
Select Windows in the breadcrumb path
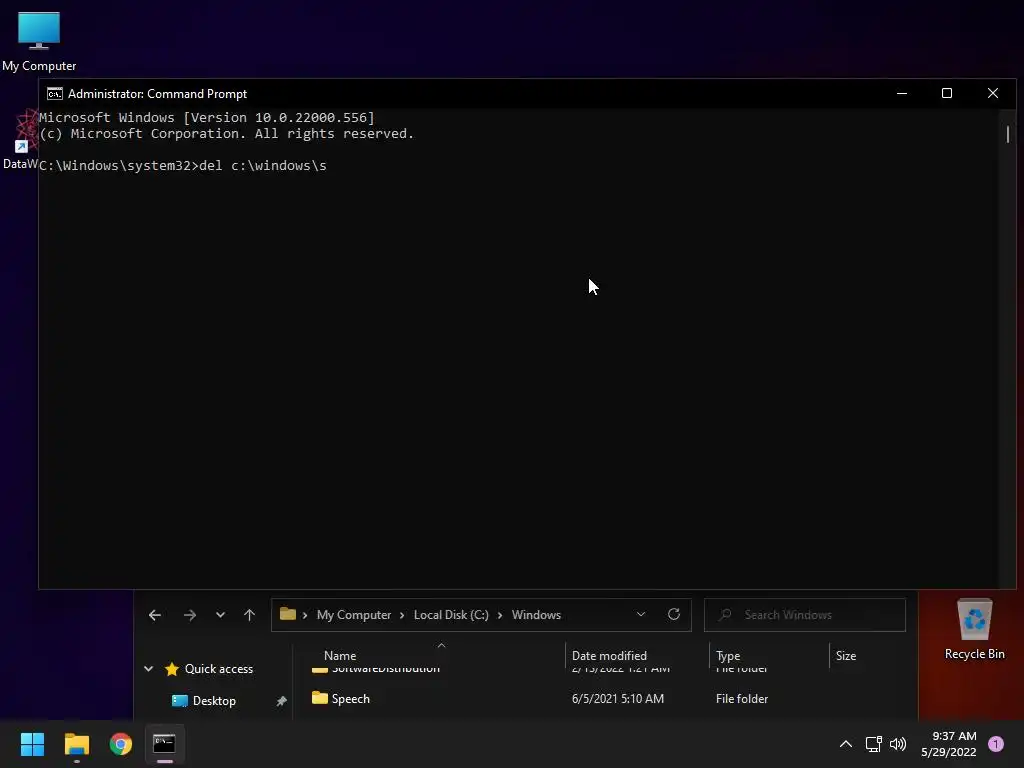point(536,615)
